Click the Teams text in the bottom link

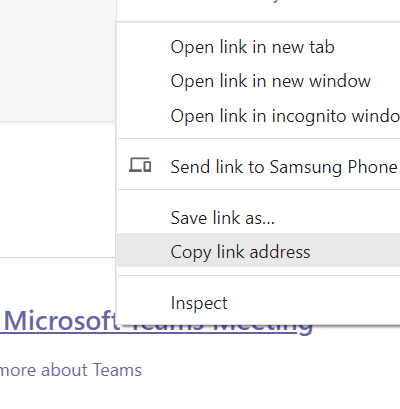coord(117,370)
